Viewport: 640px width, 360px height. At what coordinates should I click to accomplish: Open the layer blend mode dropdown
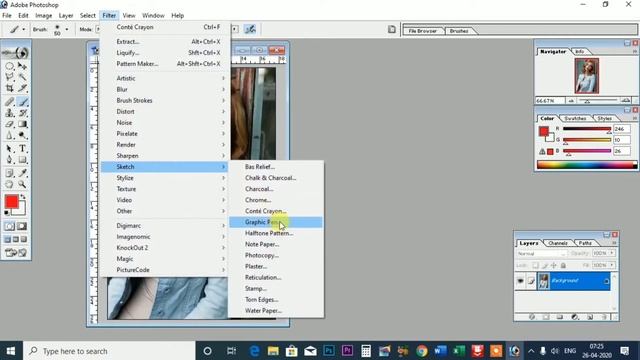click(x=541, y=253)
